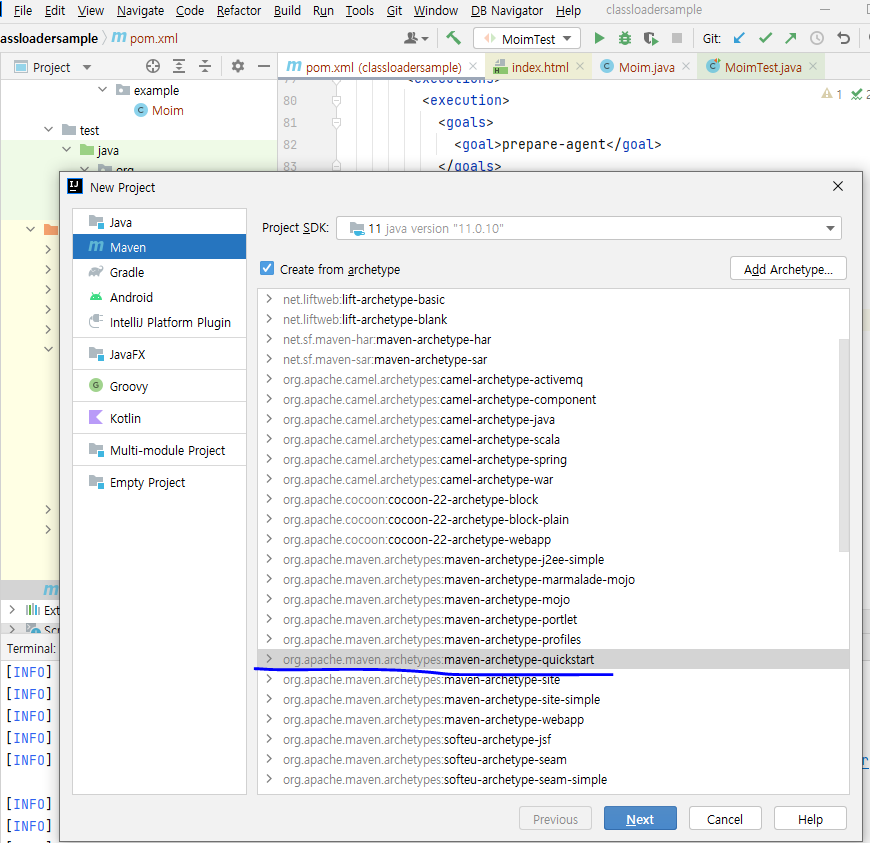Open Project view selector dropdown
The width and height of the screenshot is (870, 843).
coord(87,67)
